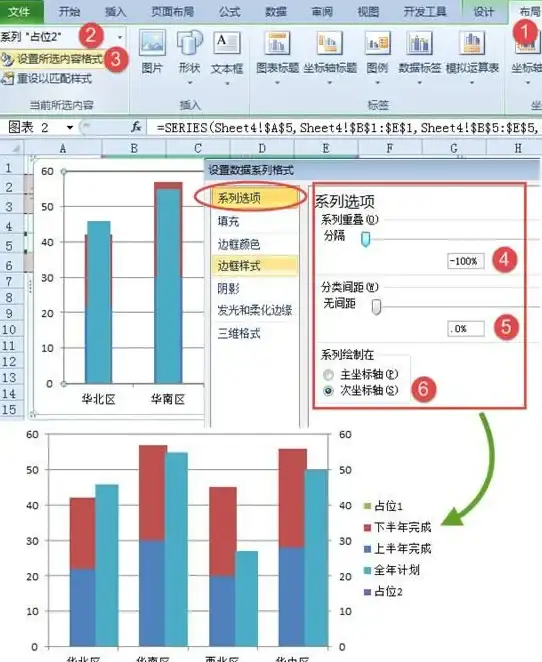
Task: Select 边框颜色 in the dialog sidebar
Action: (x=239, y=244)
